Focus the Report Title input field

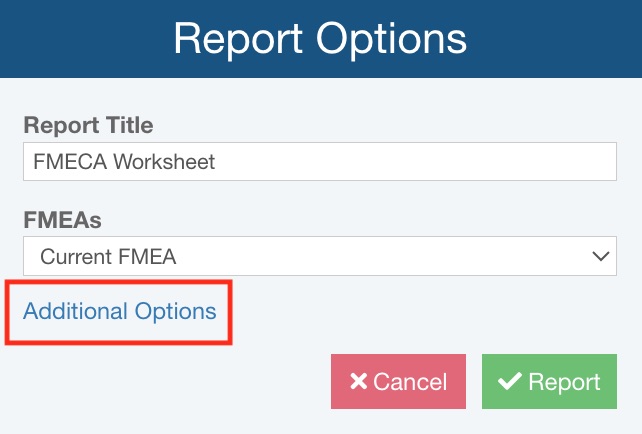pyautogui.click(x=319, y=162)
